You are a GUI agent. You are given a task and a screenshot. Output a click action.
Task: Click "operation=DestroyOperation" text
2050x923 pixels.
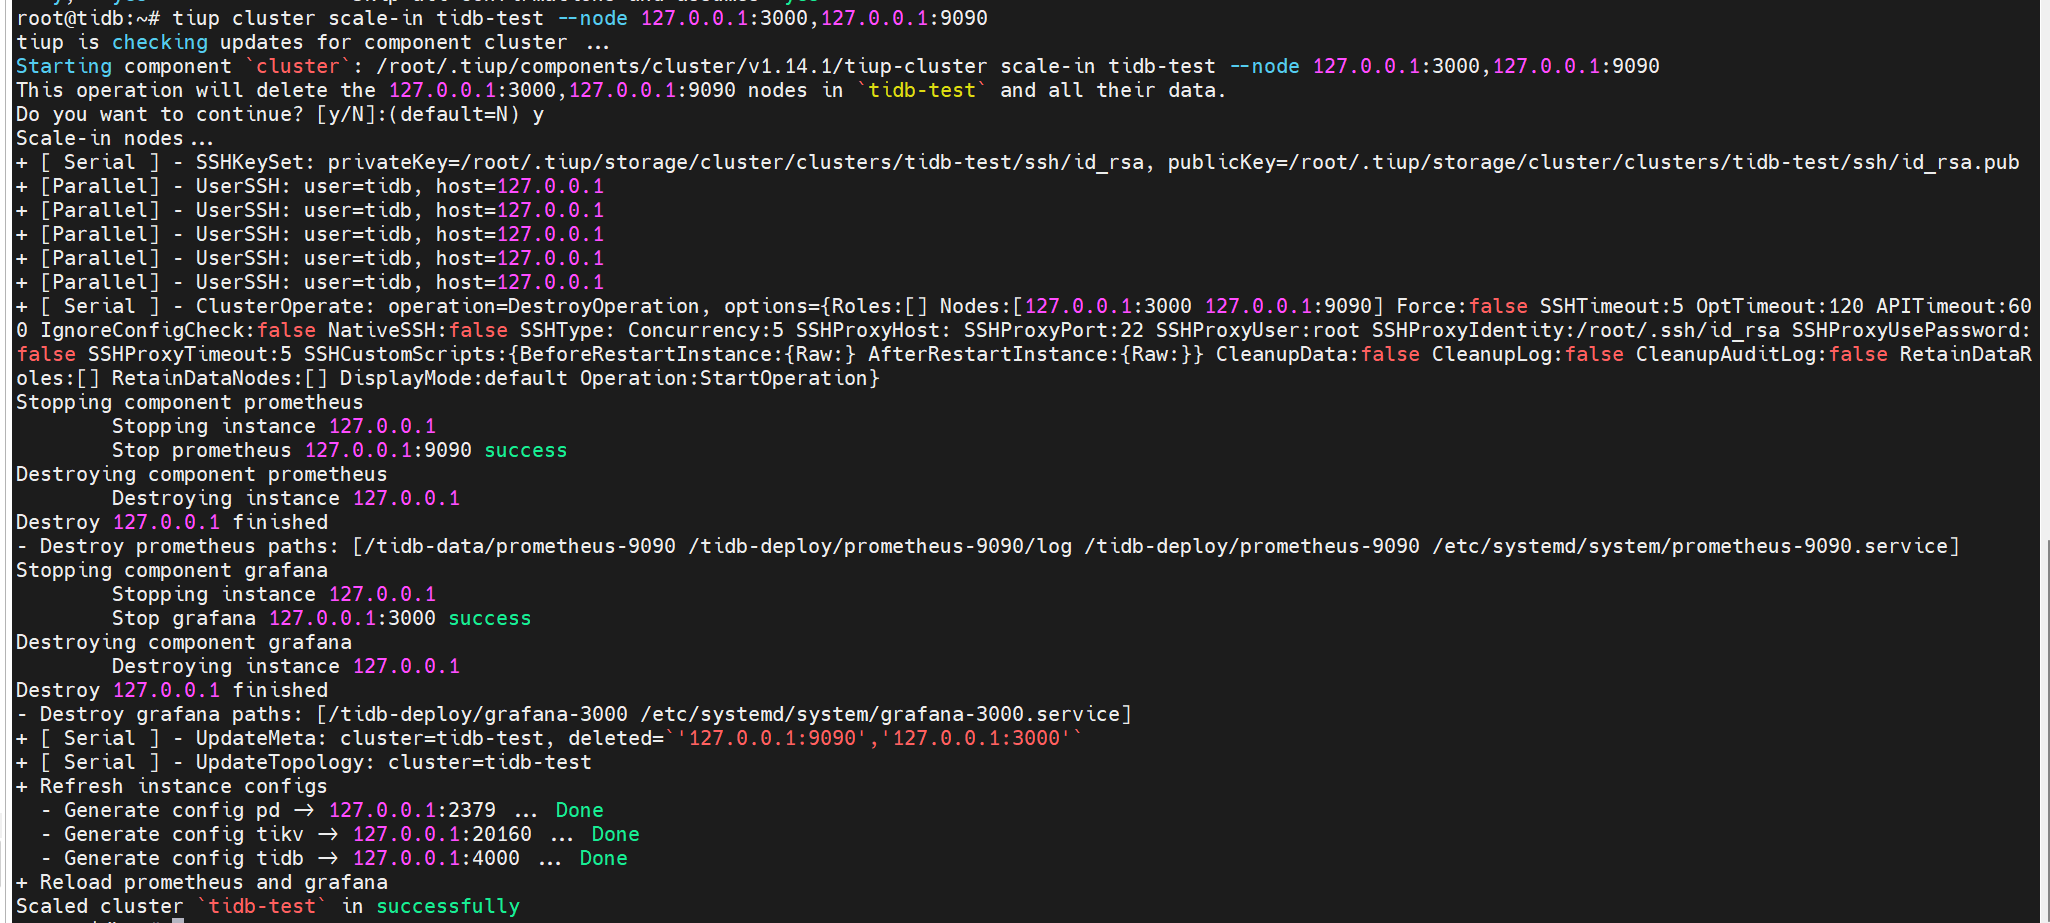(544, 306)
